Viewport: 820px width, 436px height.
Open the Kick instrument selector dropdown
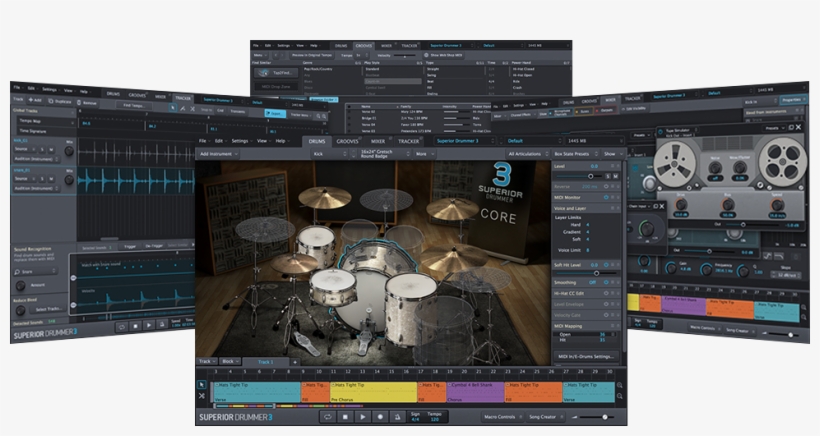pos(330,154)
